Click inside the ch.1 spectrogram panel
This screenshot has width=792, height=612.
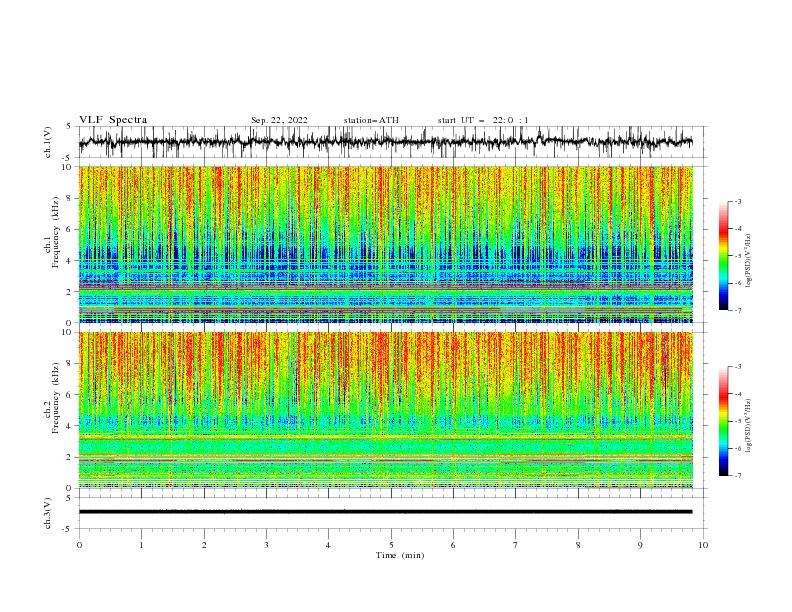coord(385,244)
